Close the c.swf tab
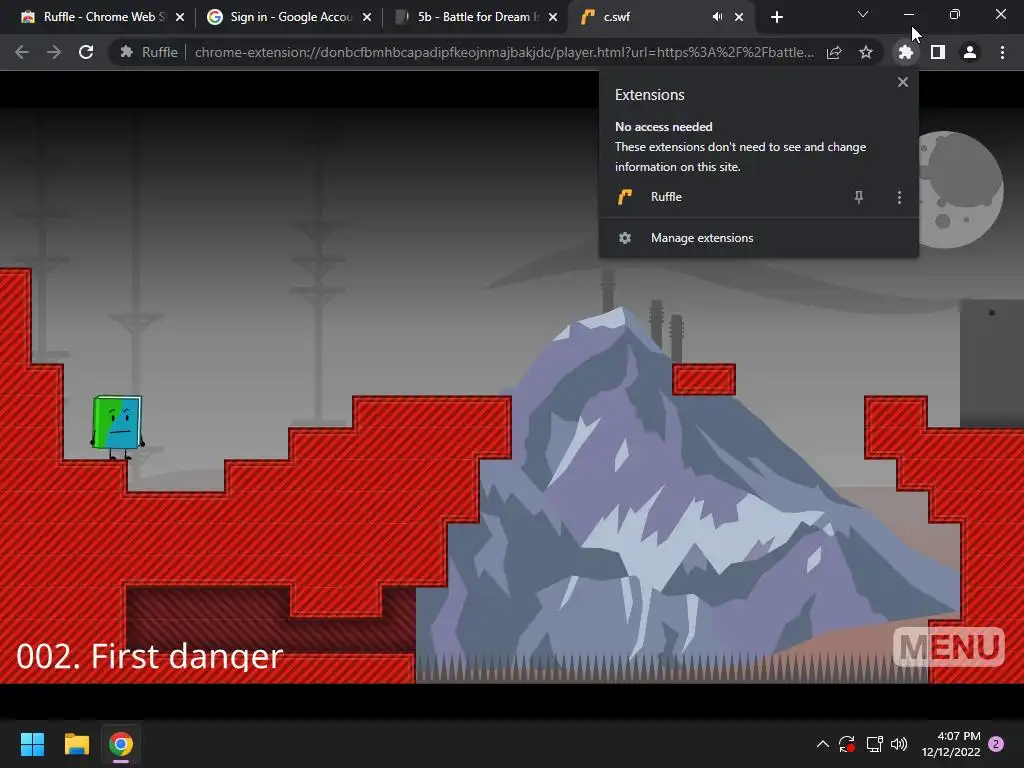Image resolution: width=1024 pixels, height=768 pixels. coord(739,18)
